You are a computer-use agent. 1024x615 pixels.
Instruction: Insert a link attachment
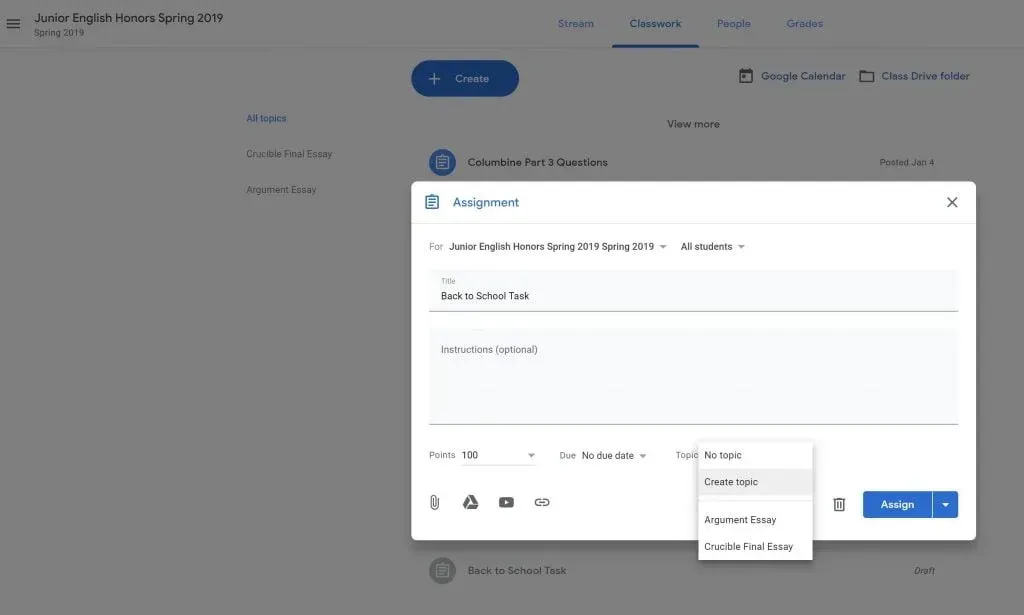pos(542,503)
